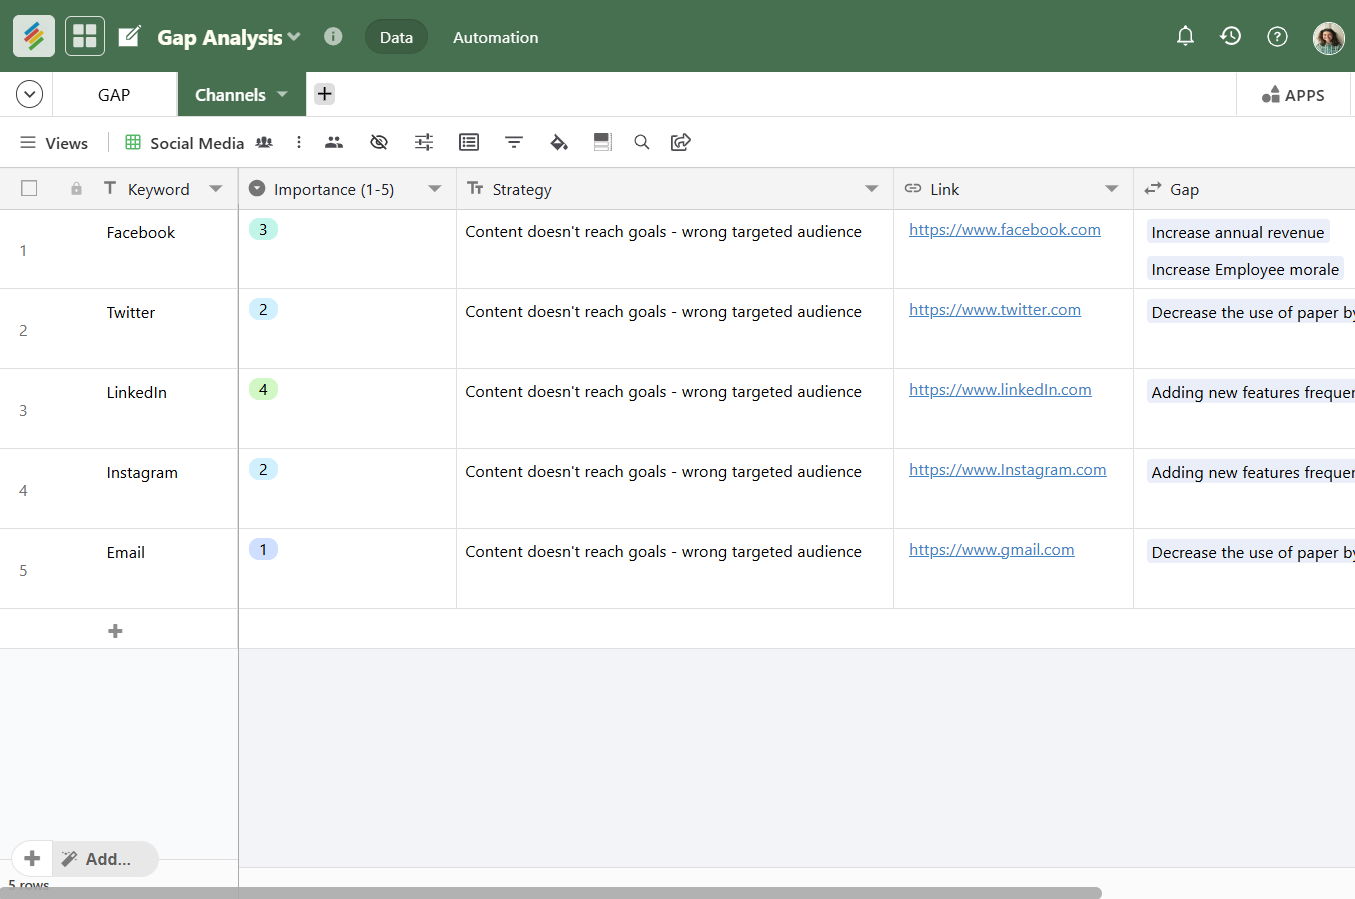Open the filter rows icon
The height and width of the screenshot is (899, 1355).
point(514,142)
